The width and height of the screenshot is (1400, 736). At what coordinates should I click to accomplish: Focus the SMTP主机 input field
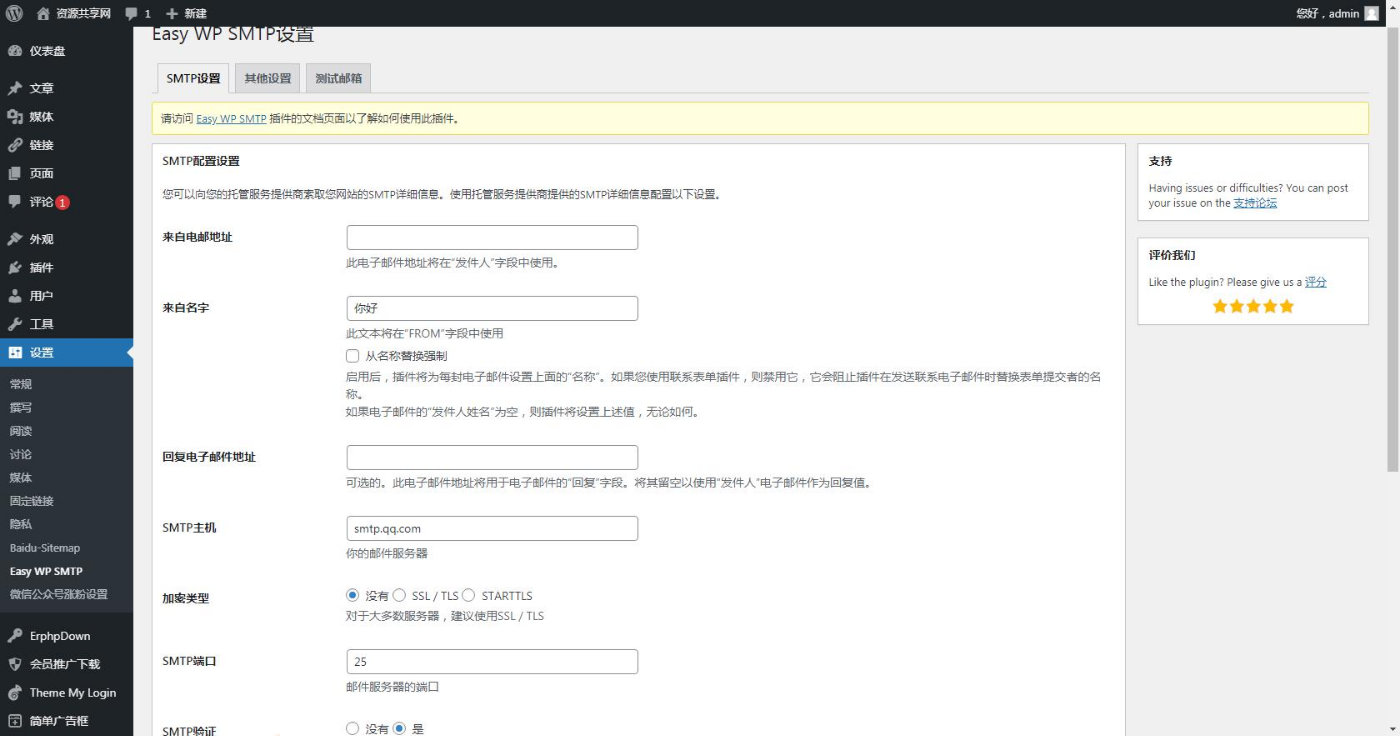[492, 528]
